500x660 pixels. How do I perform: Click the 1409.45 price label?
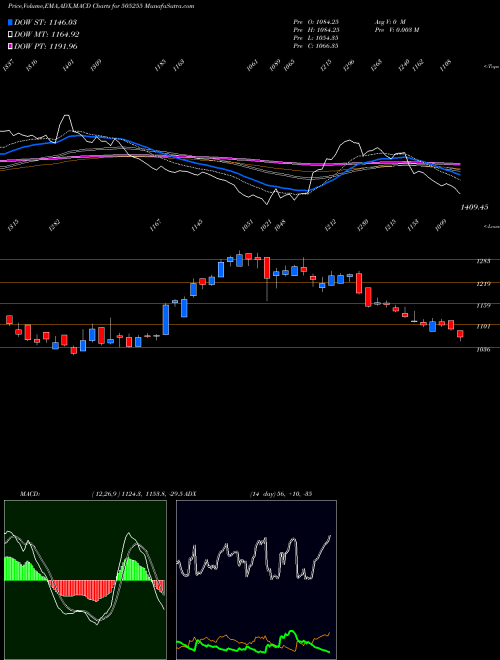(x=474, y=207)
